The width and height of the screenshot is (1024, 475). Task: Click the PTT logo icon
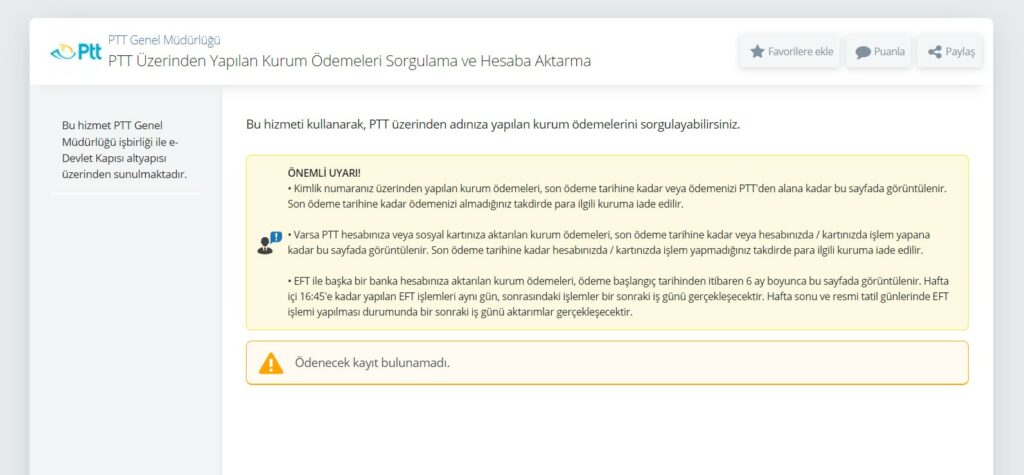(x=76, y=52)
